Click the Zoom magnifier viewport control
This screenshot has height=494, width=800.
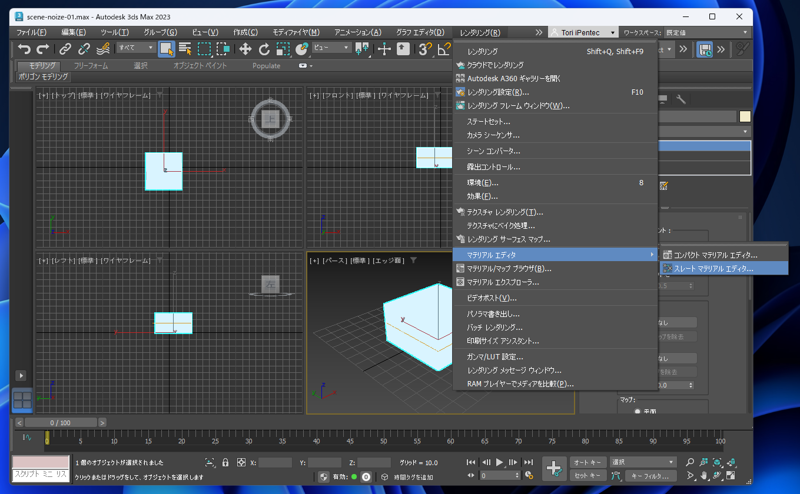[690, 462]
